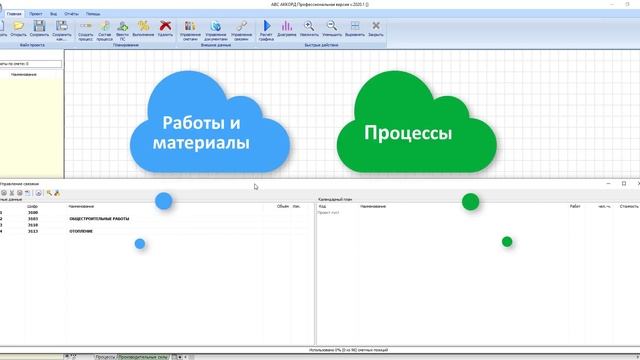This screenshot has height=360, width=640.
Task: Open the Проект ribbon tab
Action: (36, 14)
